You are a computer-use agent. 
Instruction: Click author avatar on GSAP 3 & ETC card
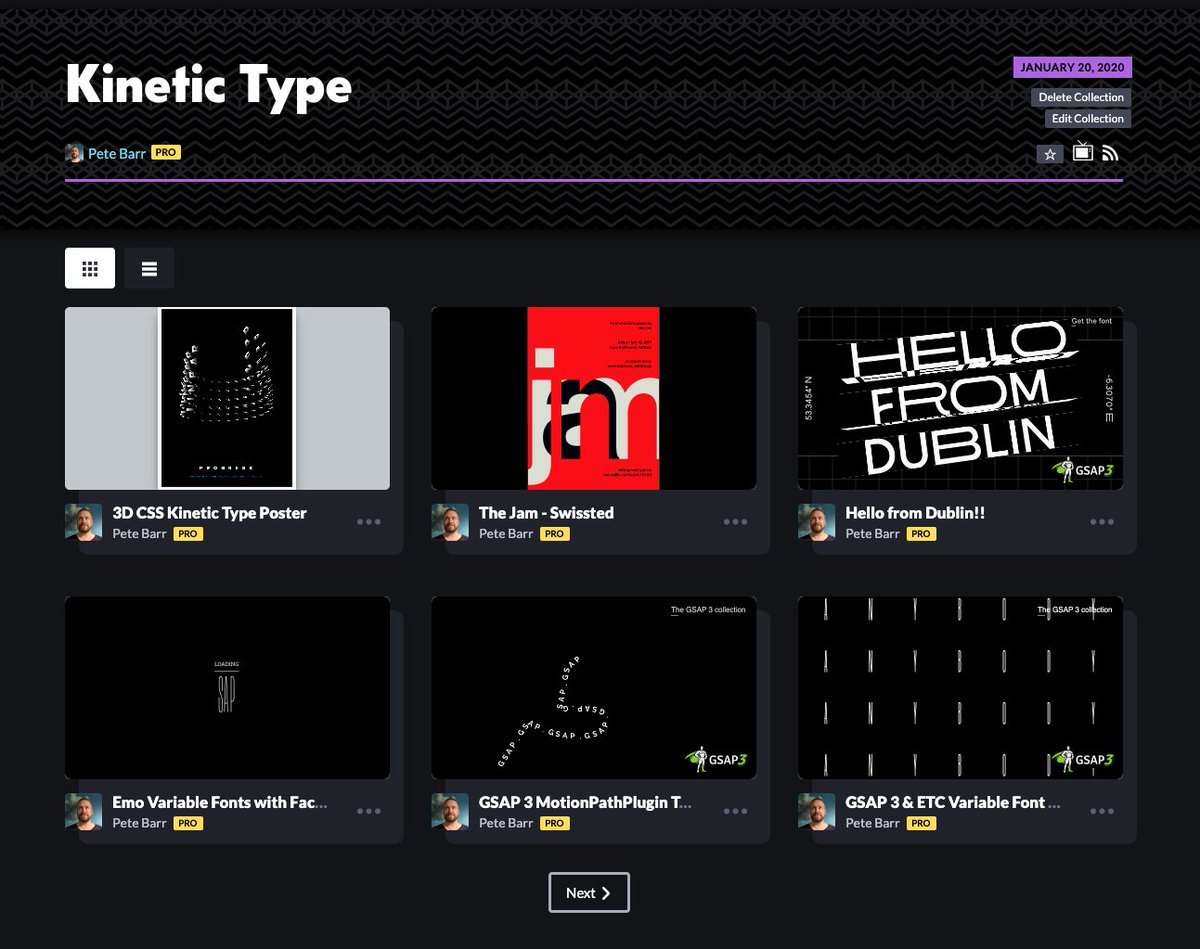[816, 812]
